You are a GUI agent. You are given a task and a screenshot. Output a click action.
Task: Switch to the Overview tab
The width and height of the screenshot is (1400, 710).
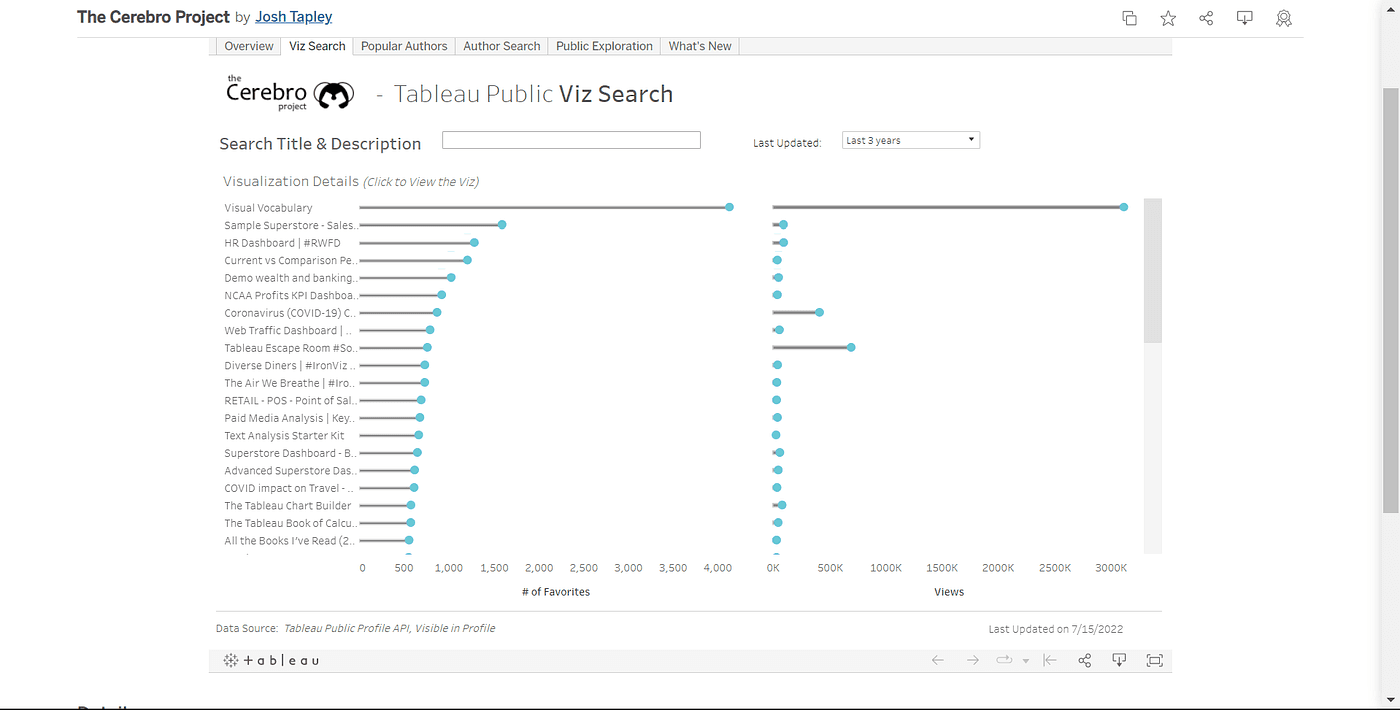coord(249,46)
